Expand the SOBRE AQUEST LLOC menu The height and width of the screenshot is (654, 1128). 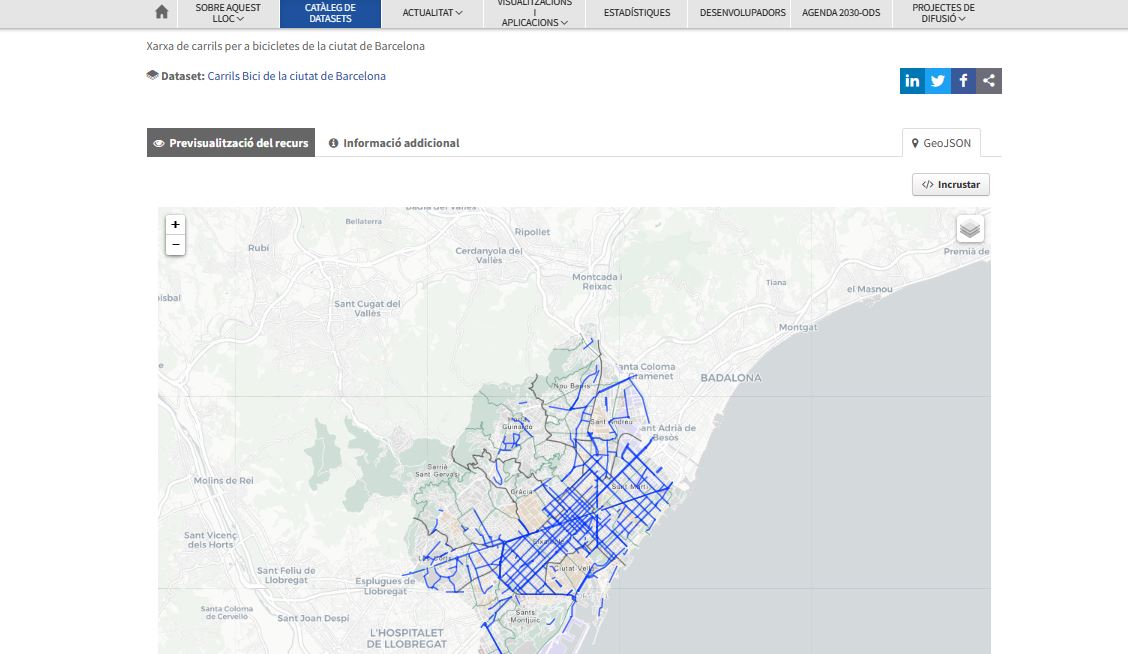[x=228, y=13]
